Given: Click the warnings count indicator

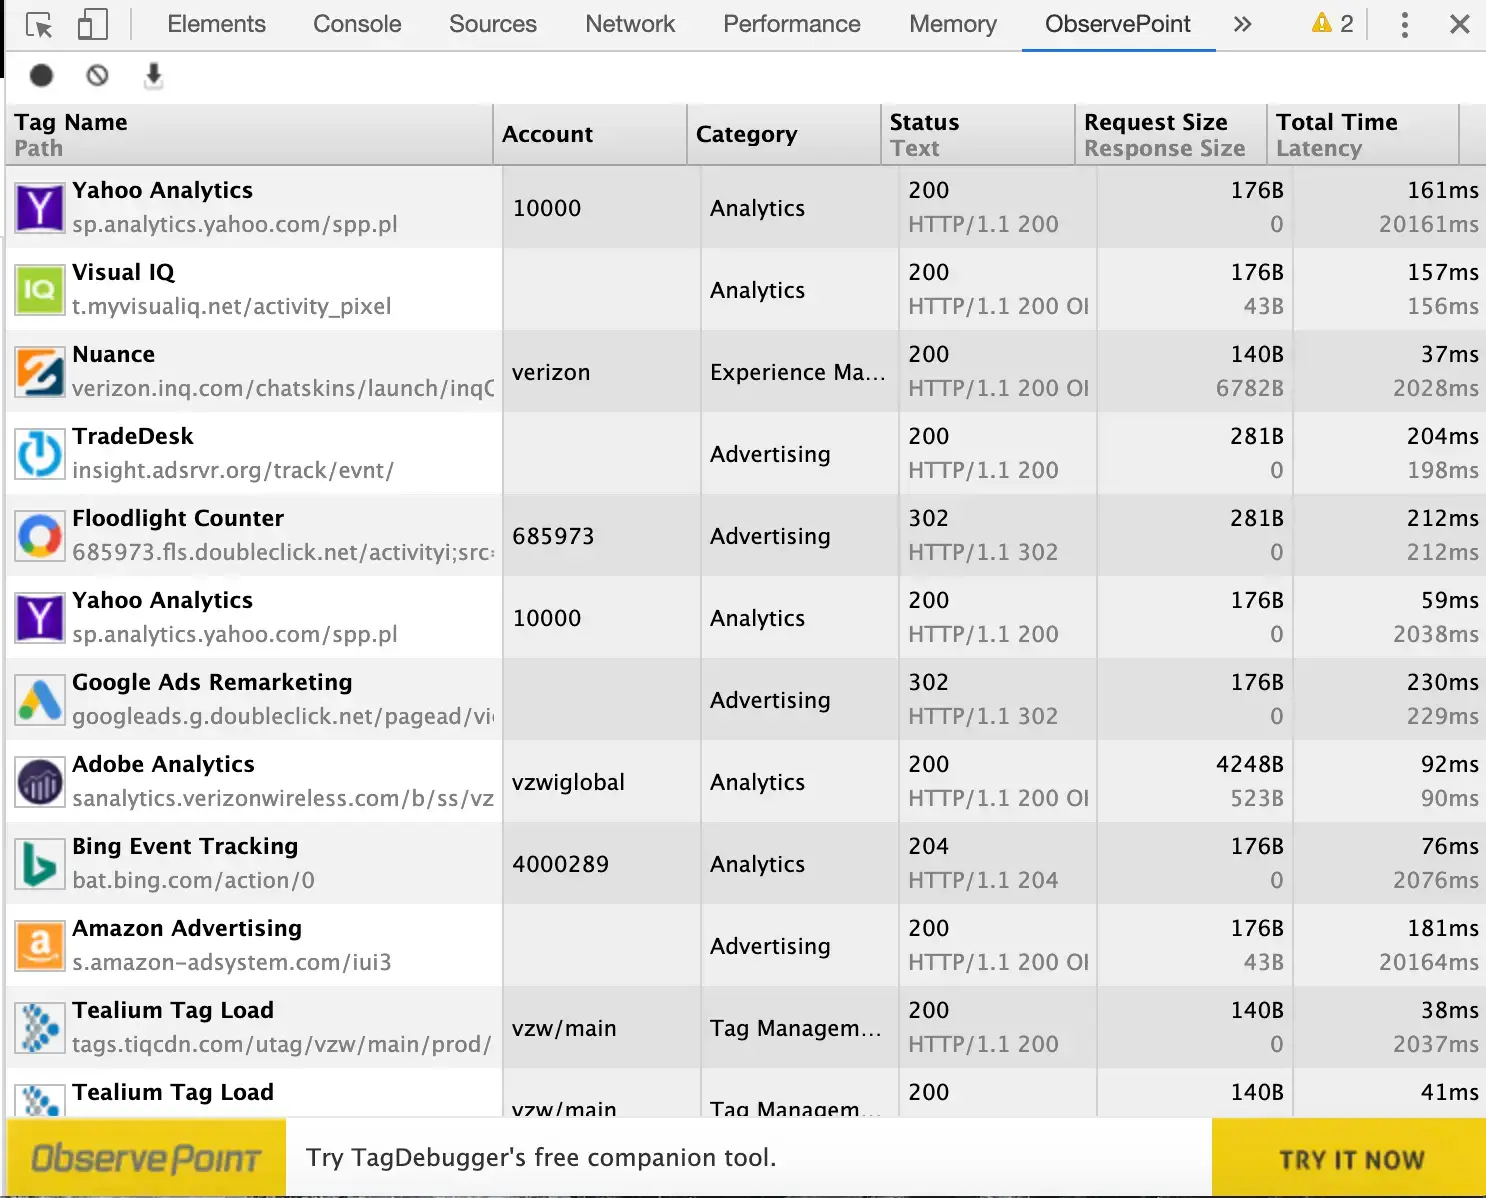Looking at the screenshot, I should [1332, 24].
